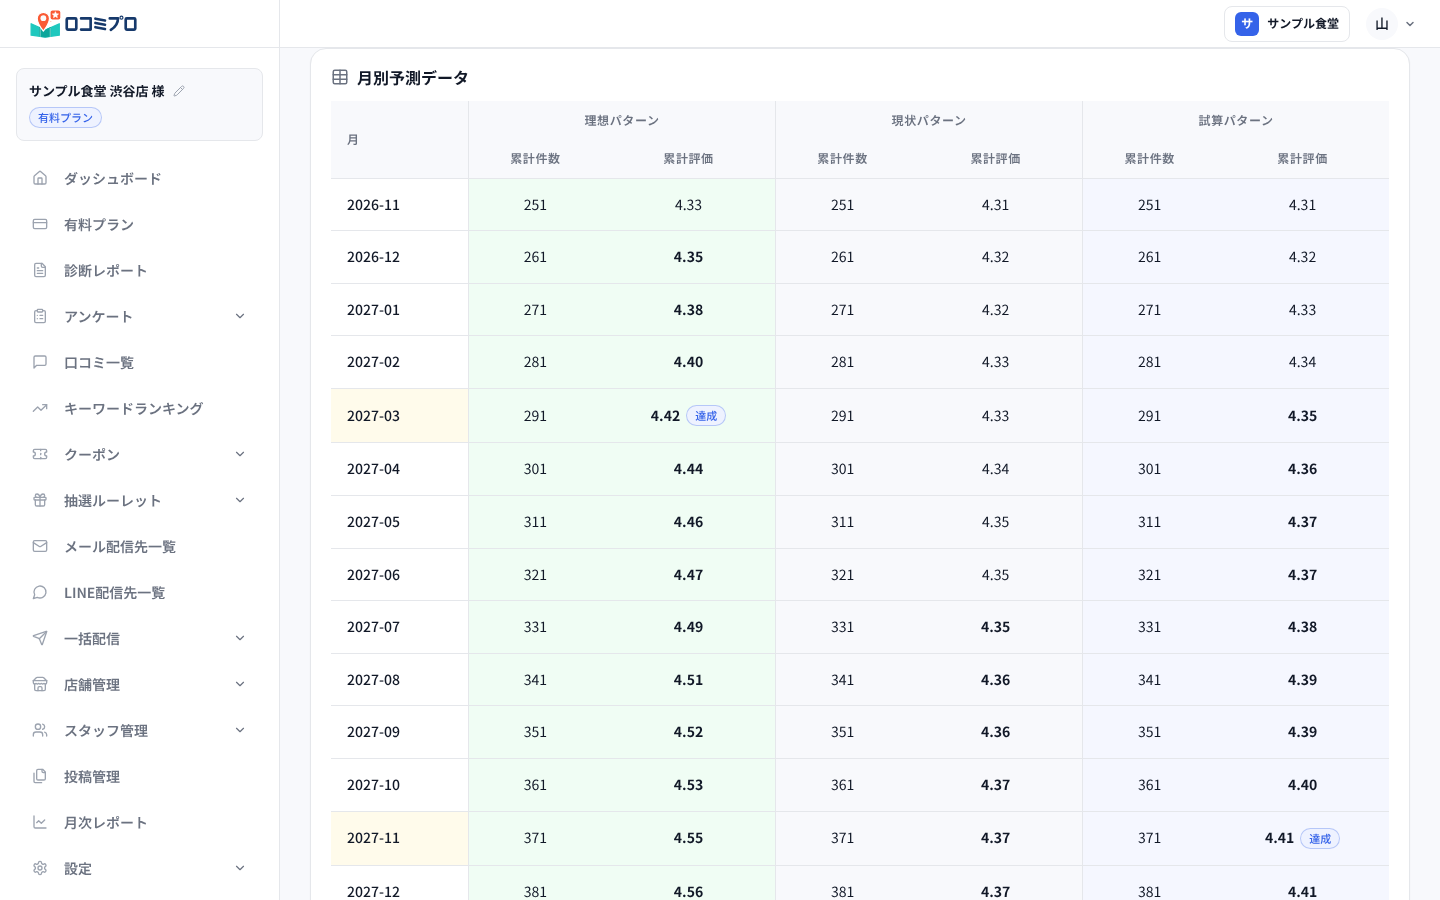This screenshot has width=1440, height=900.
Task: Click the 口コミ一覧 speech bubble icon
Action: click(x=40, y=362)
